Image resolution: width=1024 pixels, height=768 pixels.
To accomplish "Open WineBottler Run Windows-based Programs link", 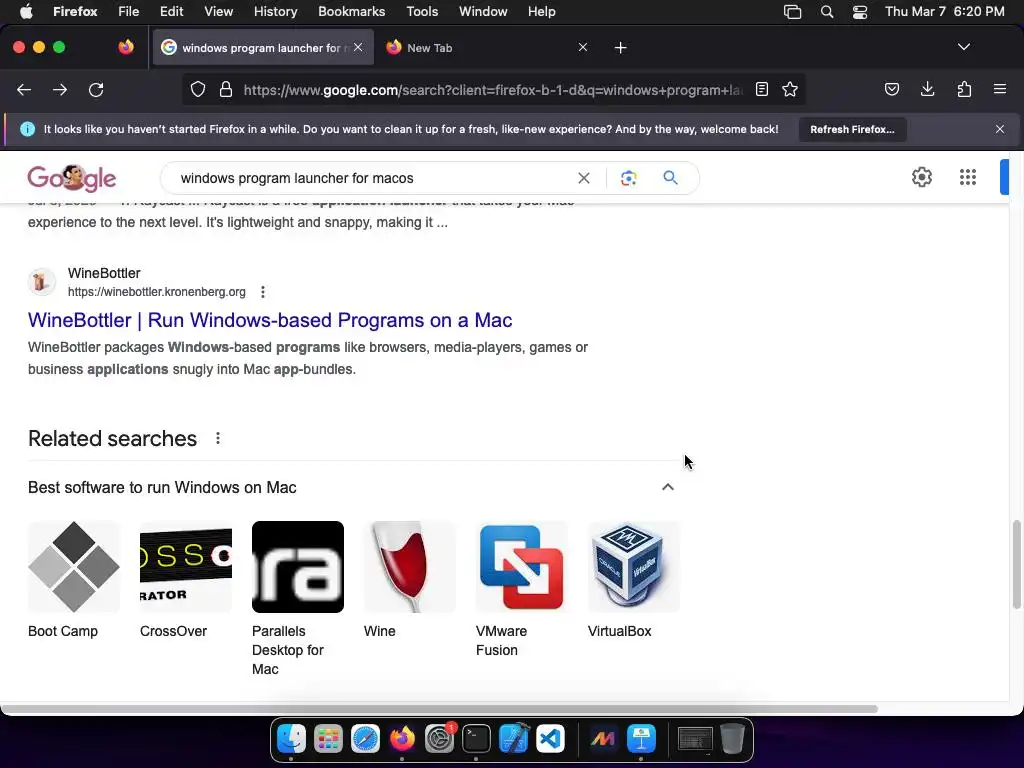I will 270,320.
